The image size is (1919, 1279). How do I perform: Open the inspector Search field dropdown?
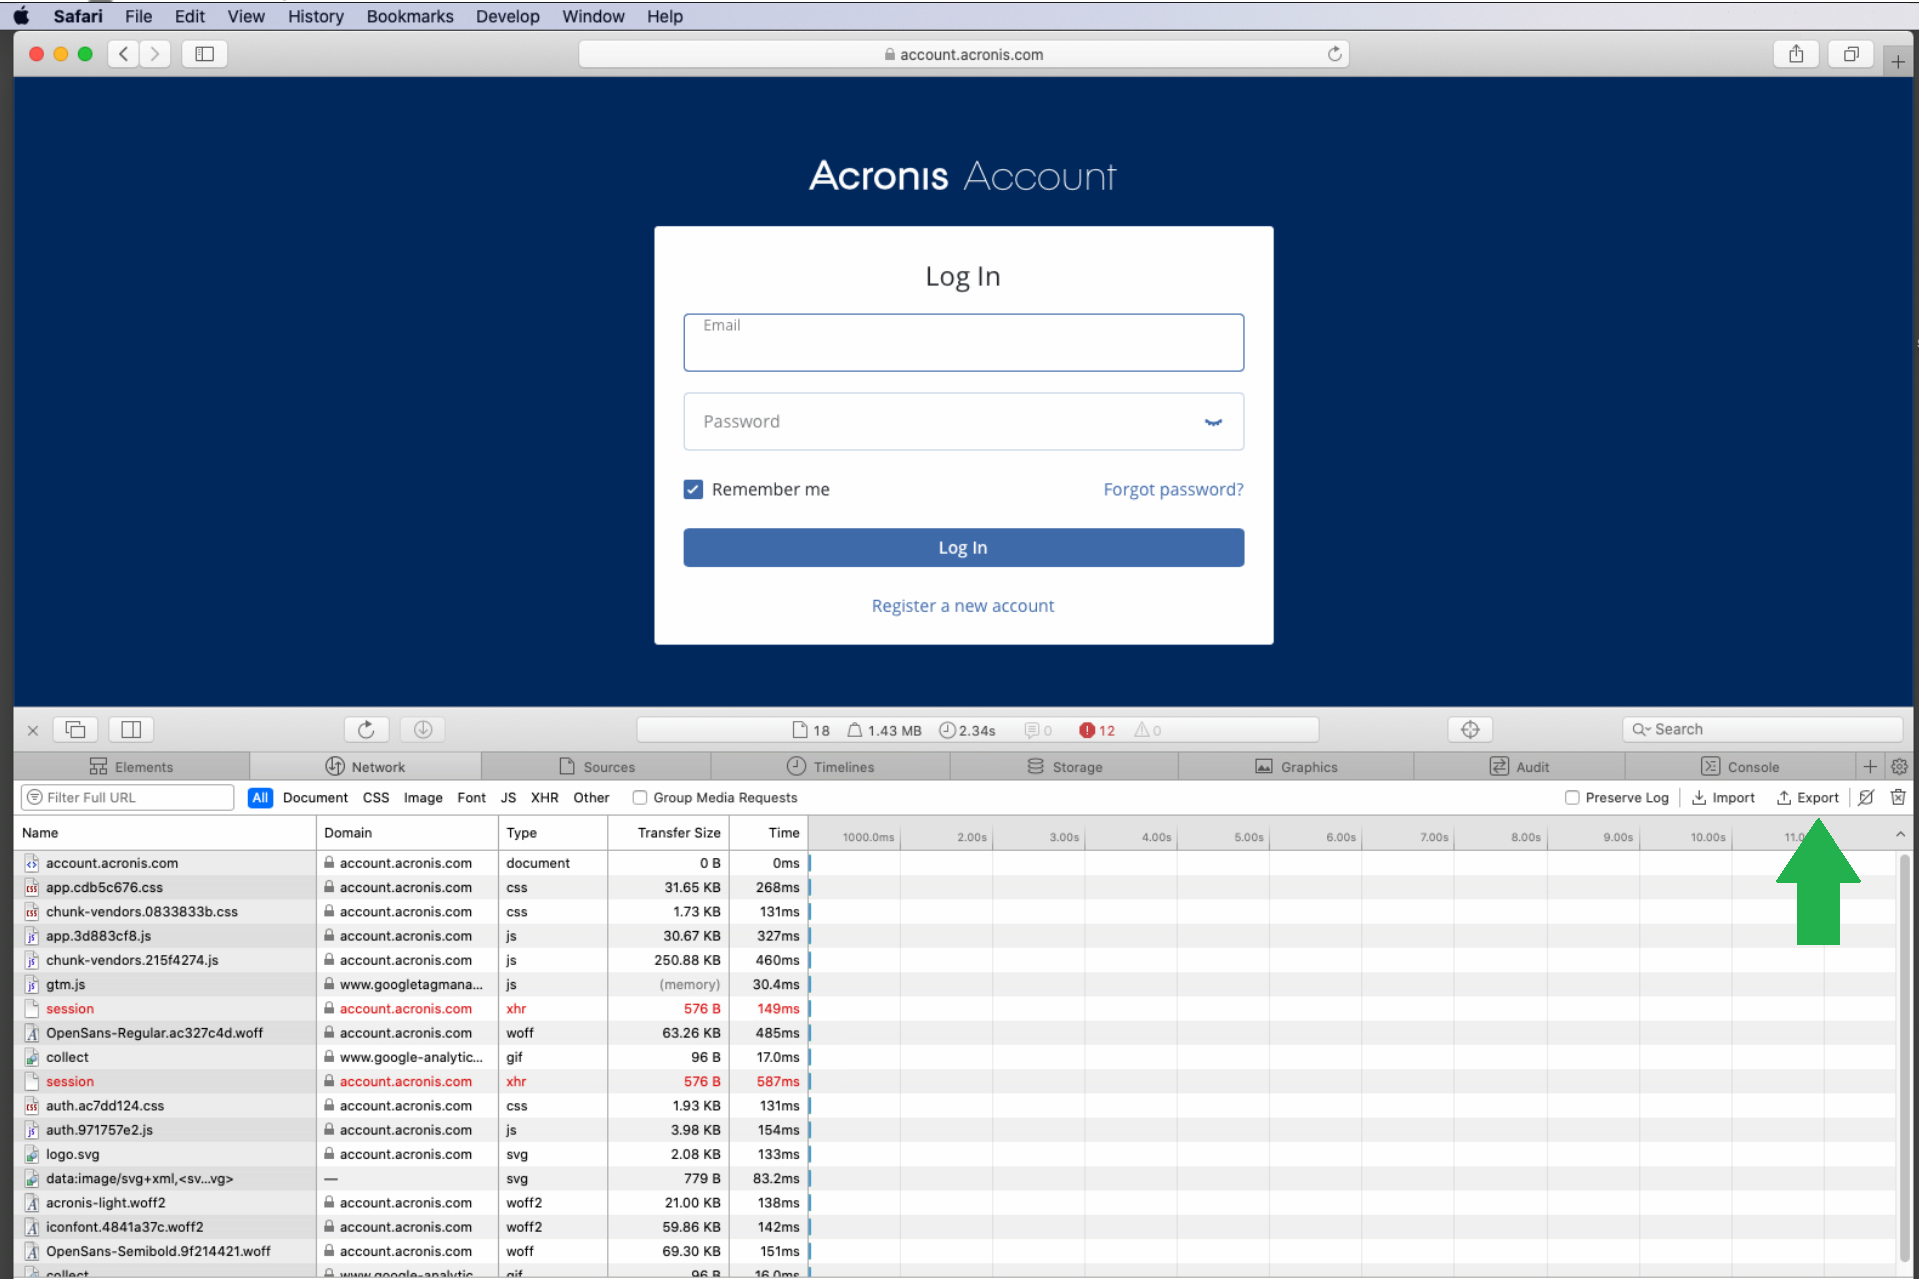1641,730
